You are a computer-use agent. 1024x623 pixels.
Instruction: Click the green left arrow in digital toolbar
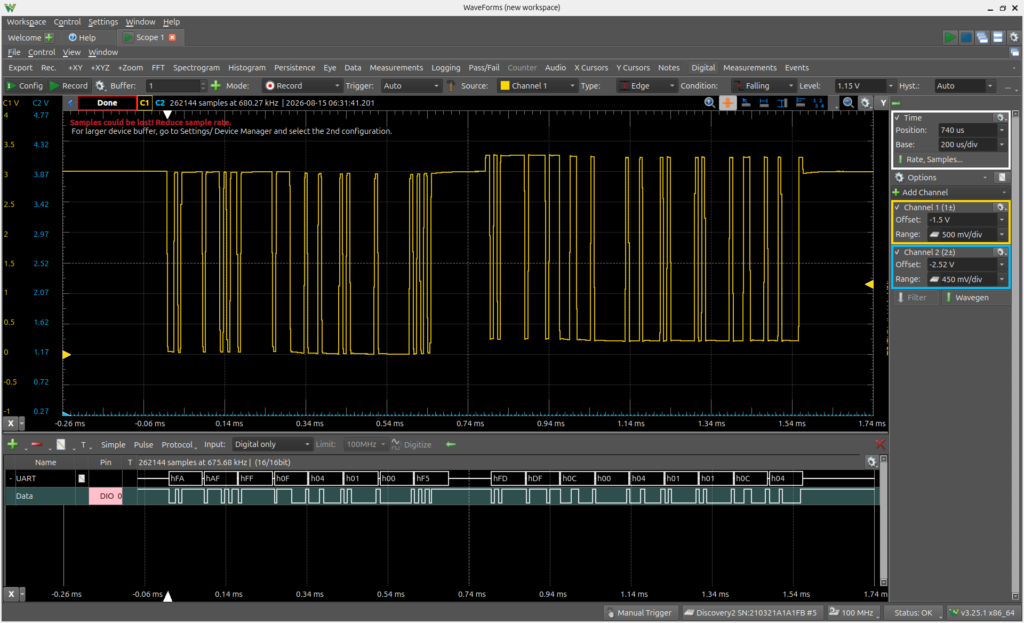(x=451, y=444)
